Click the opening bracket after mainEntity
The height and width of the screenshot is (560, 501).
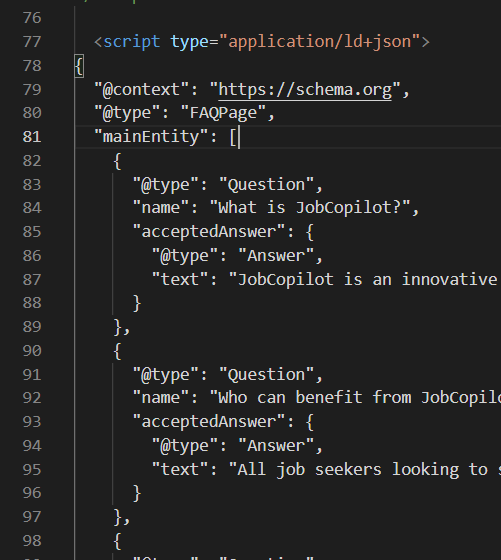233,137
